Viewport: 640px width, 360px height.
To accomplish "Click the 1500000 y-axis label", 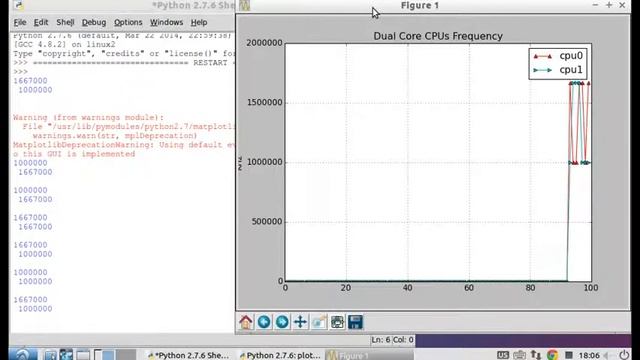I will tap(264, 102).
